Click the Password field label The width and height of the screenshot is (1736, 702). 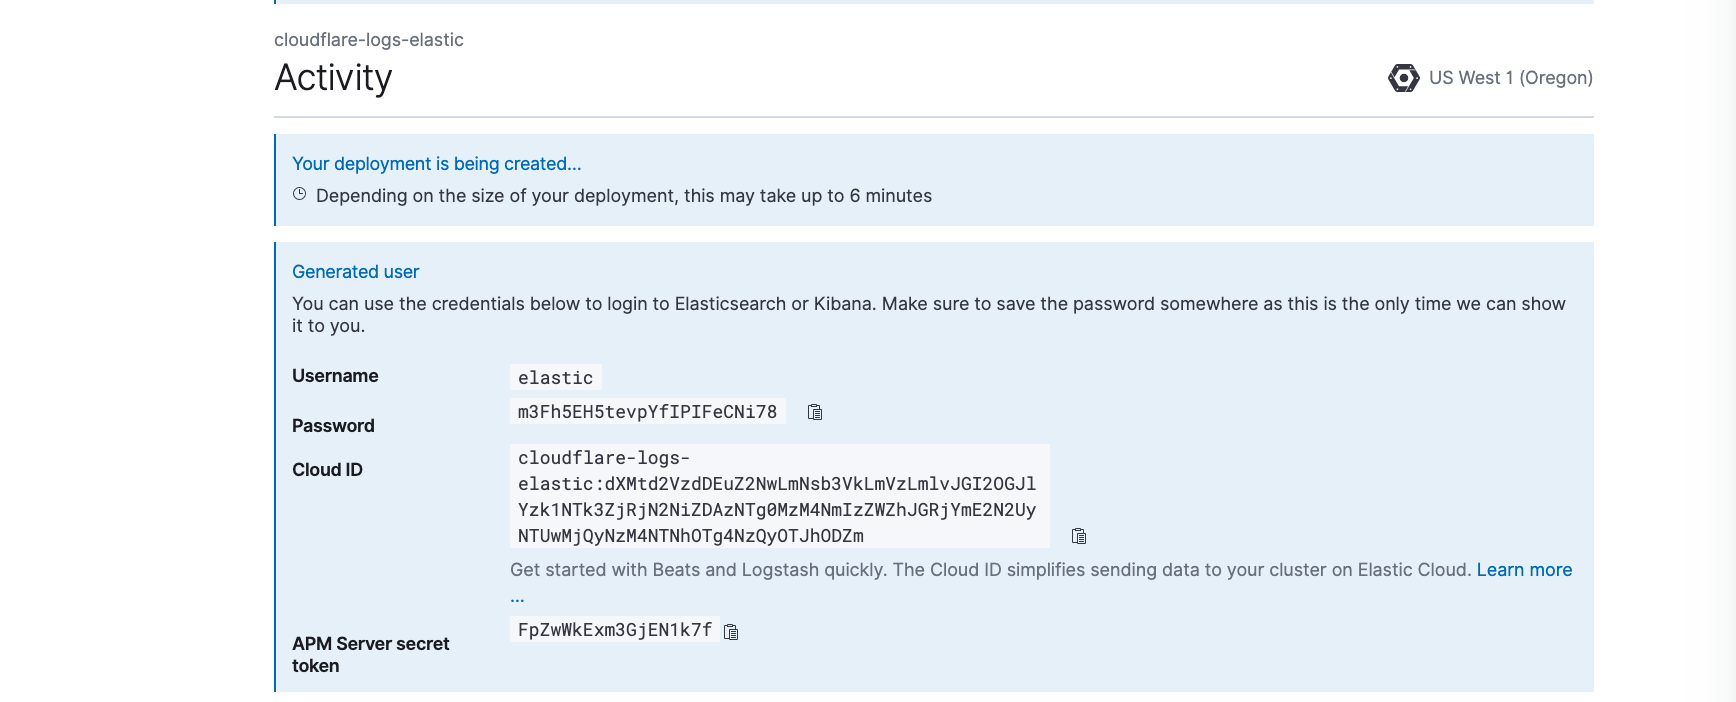pyautogui.click(x=333, y=425)
